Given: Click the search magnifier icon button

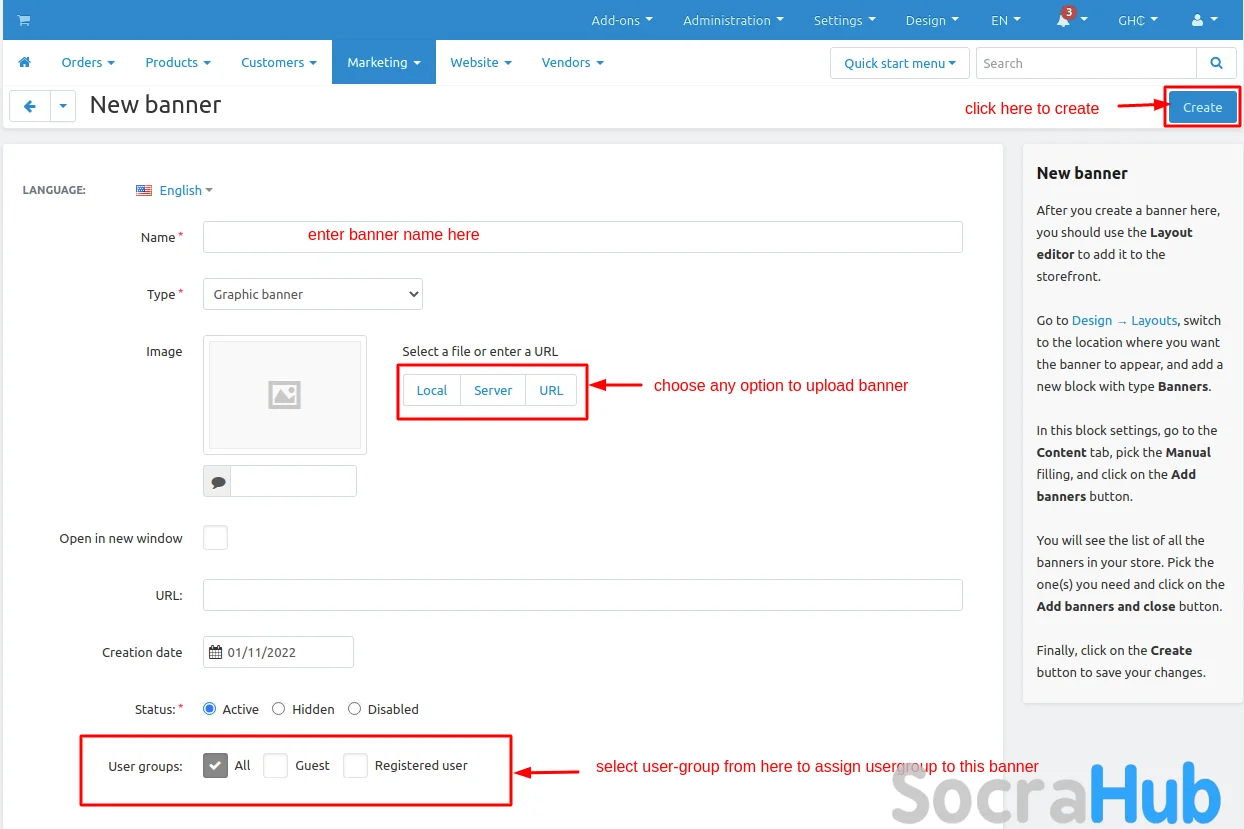Looking at the screenshot, I should (x=1216, y=63).
